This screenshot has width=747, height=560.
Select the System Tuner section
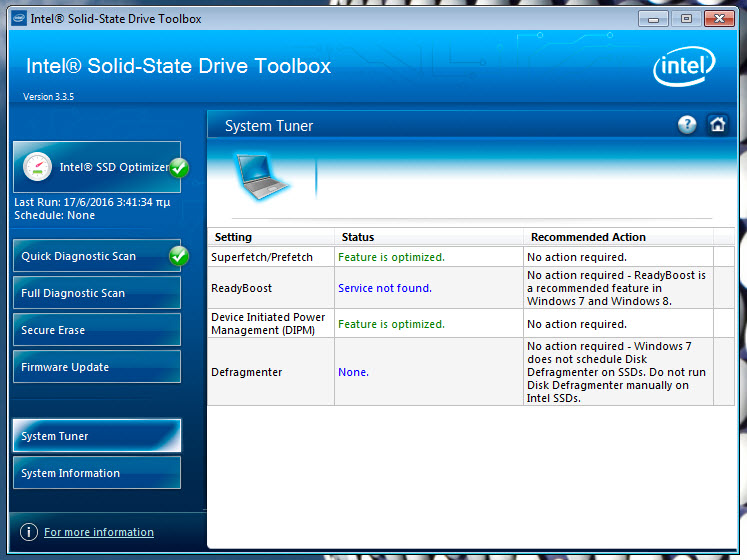pyautogui.click(x=97, y=436)
